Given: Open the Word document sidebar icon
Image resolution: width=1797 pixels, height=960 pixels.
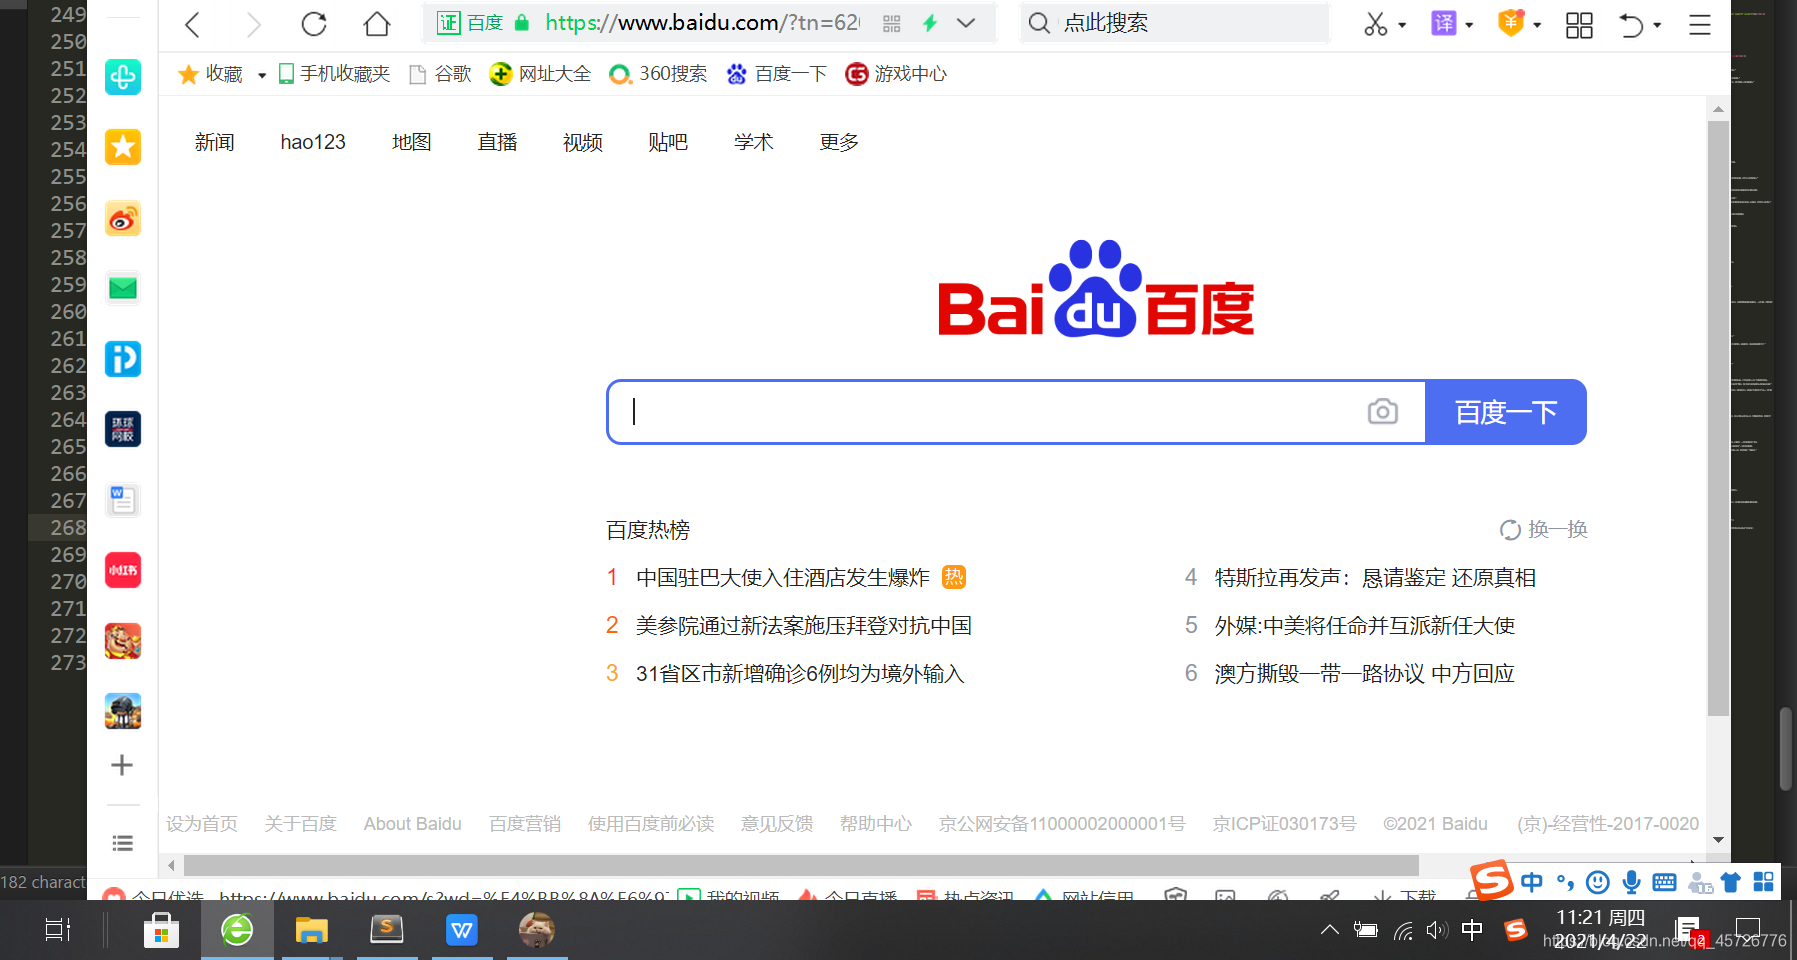Looking at the screenshot, I should tap(123, 499).
